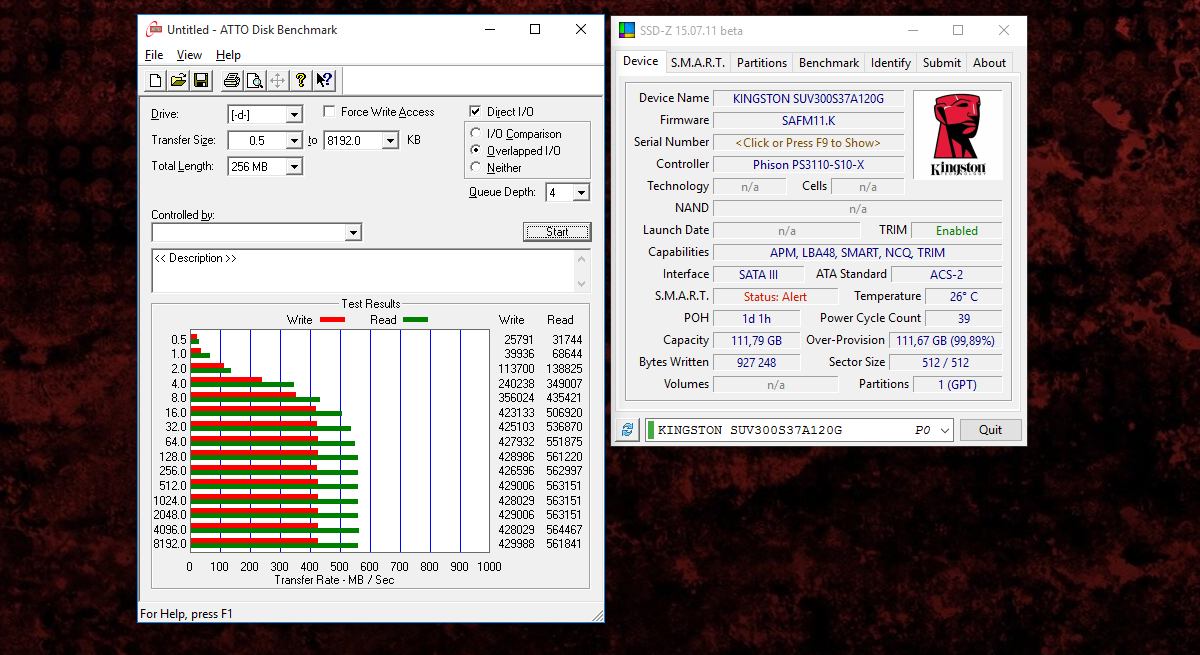
Task: Click the yellow question mark Help icon
Action: coord(300,80)
